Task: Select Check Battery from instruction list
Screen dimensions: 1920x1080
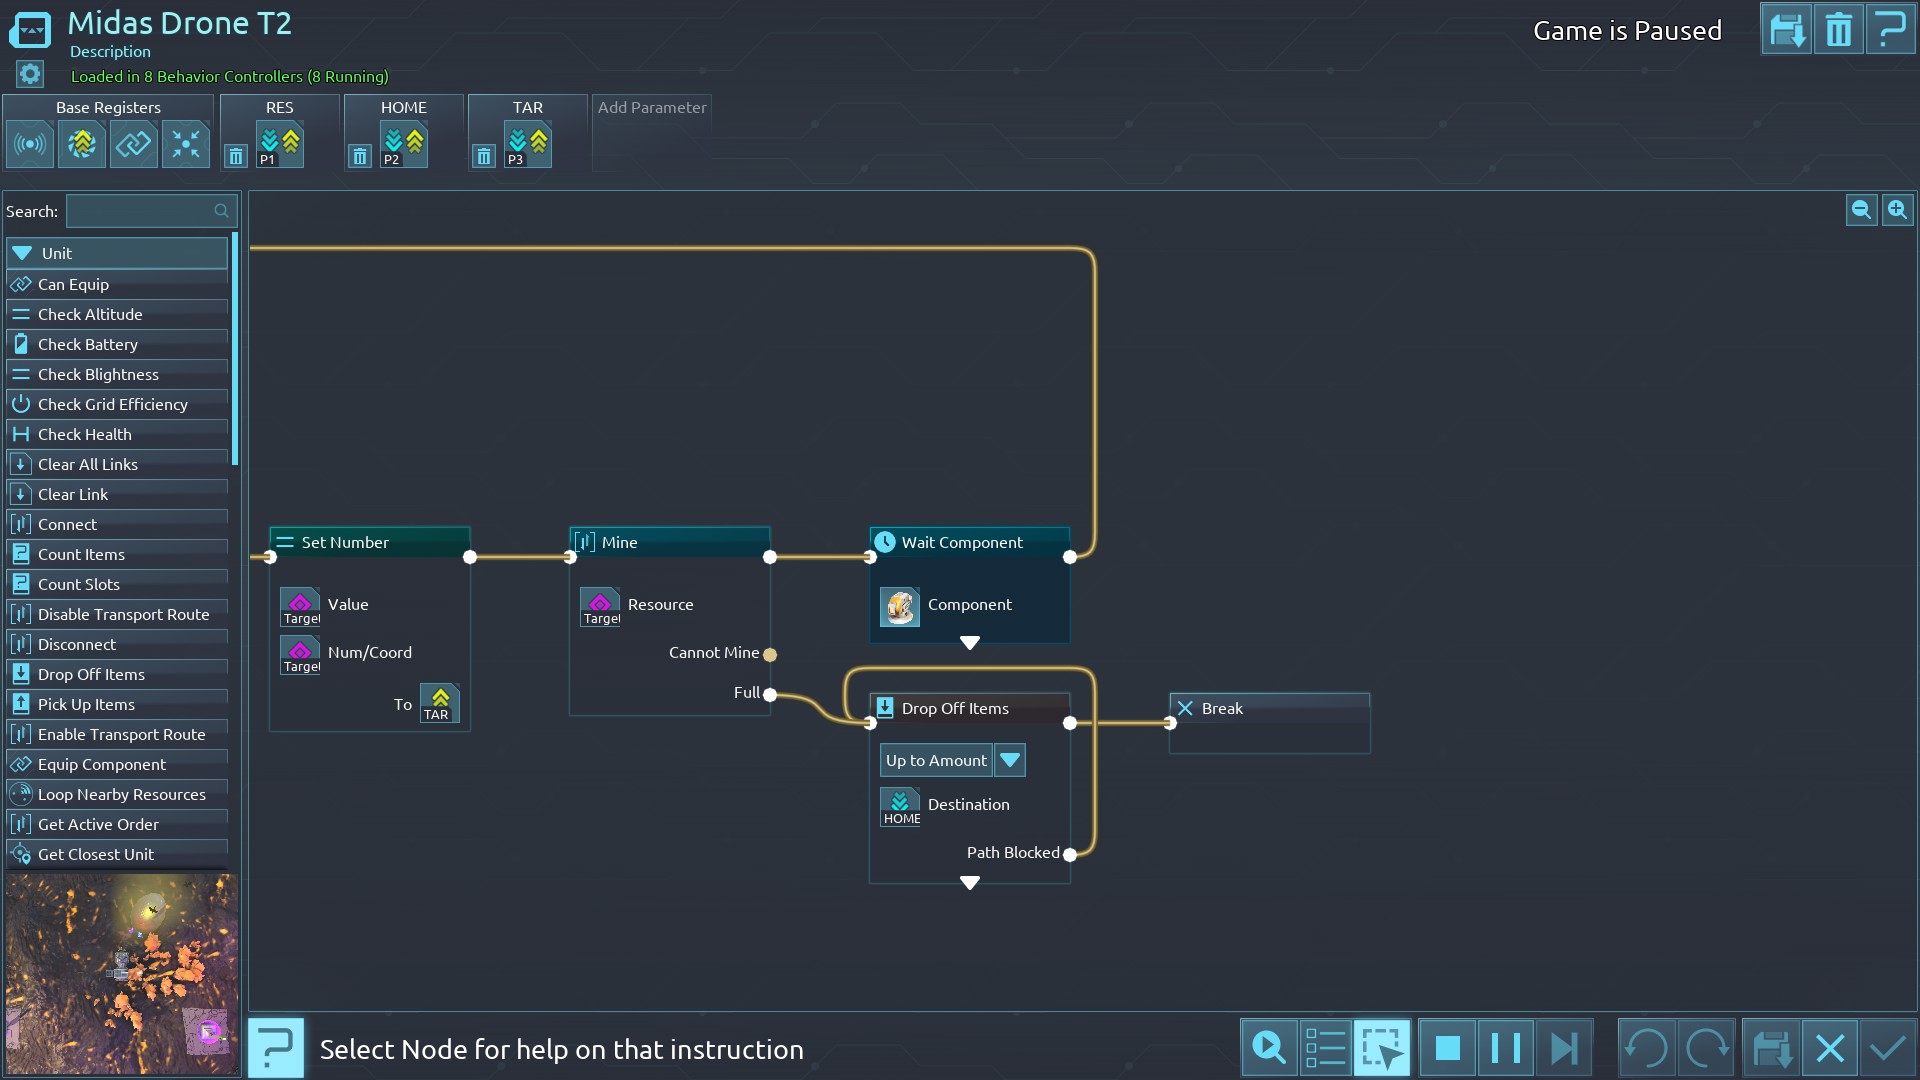Action: pyautogui.click(x=88, y=344)
